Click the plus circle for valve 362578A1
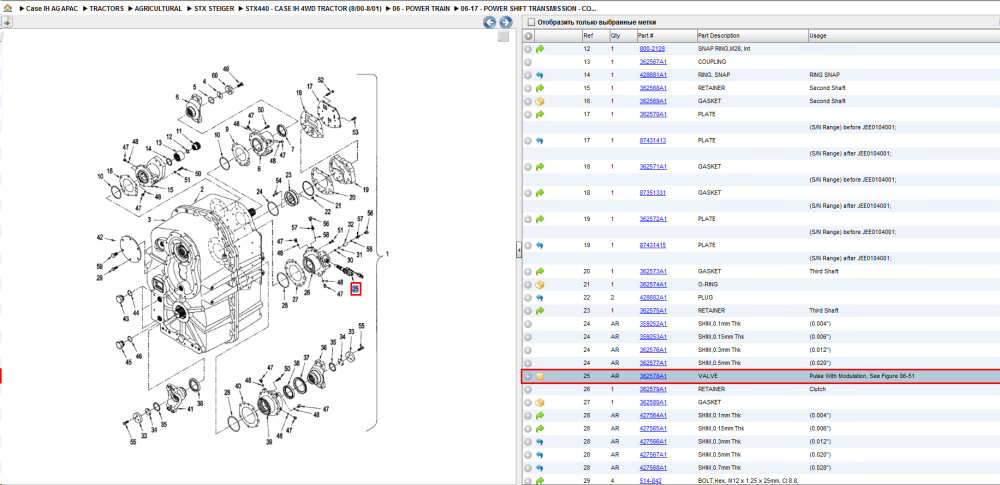The width and height of the screenshot is (1000, 485). [528, 377]
